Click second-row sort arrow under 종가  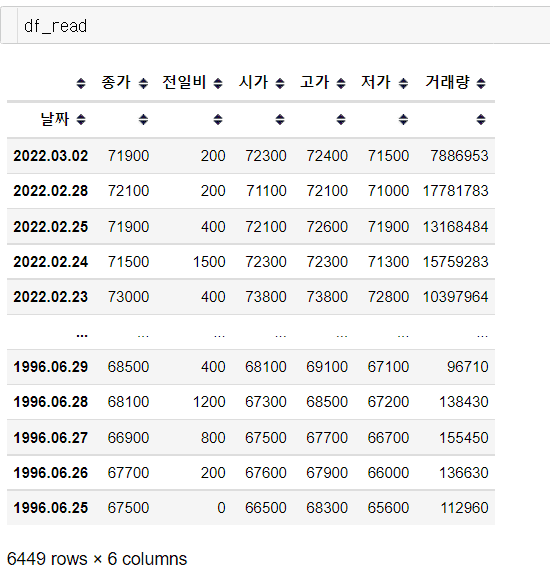pyautogui.click(x=143, y=119)
